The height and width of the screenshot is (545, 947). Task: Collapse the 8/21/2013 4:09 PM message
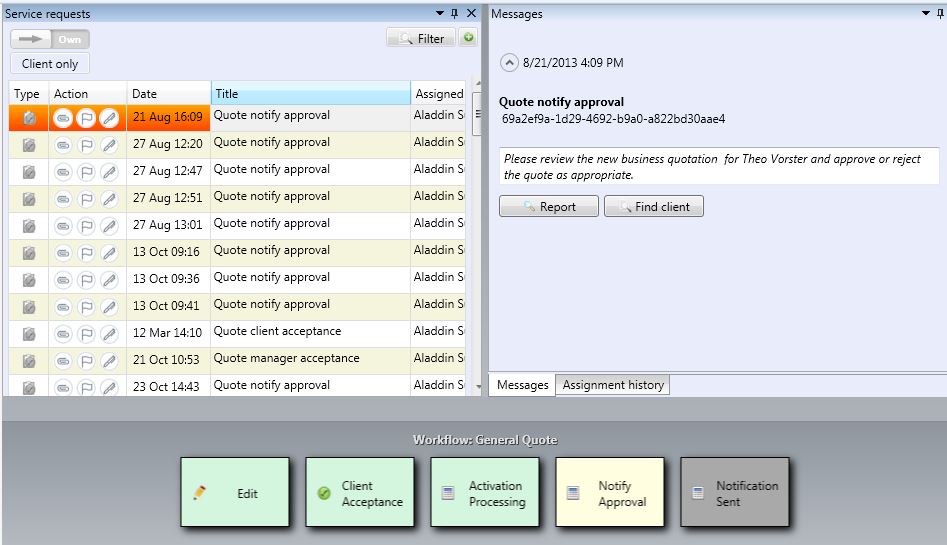coord(510,63)
